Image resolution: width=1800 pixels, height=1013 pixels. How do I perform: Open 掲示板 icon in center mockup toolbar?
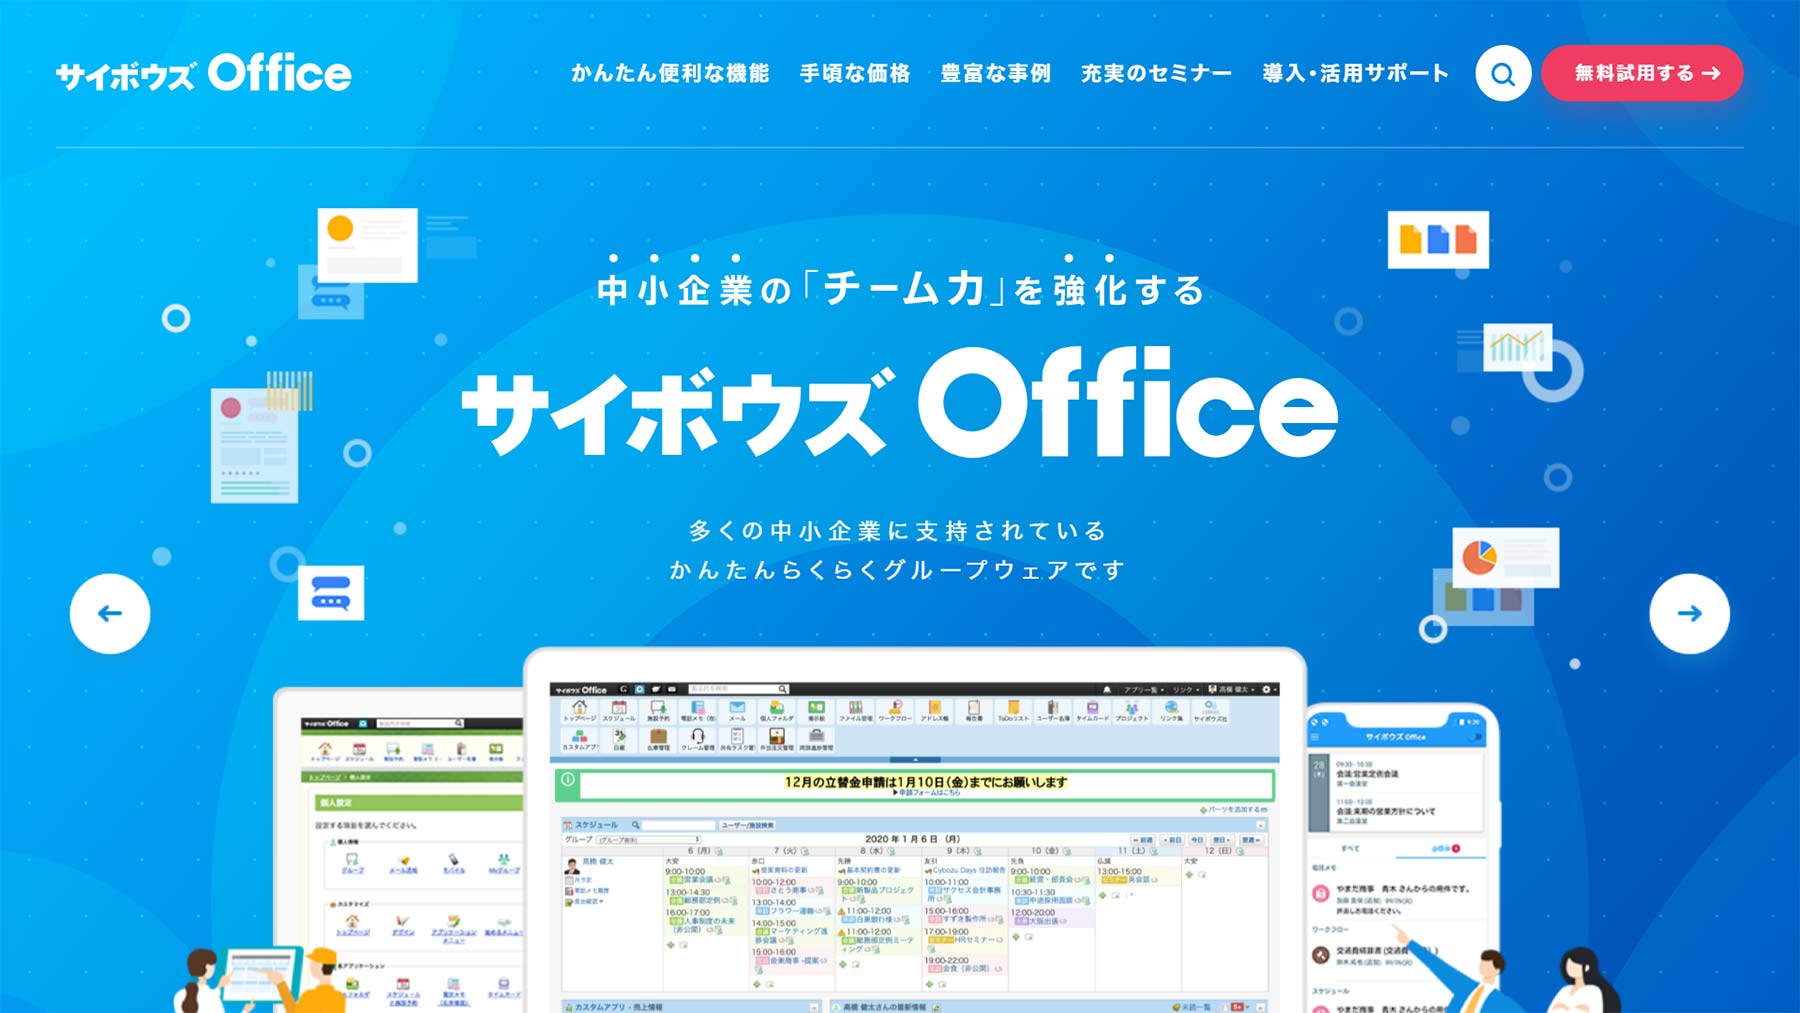pyautogui.click(x=816, y=710)
